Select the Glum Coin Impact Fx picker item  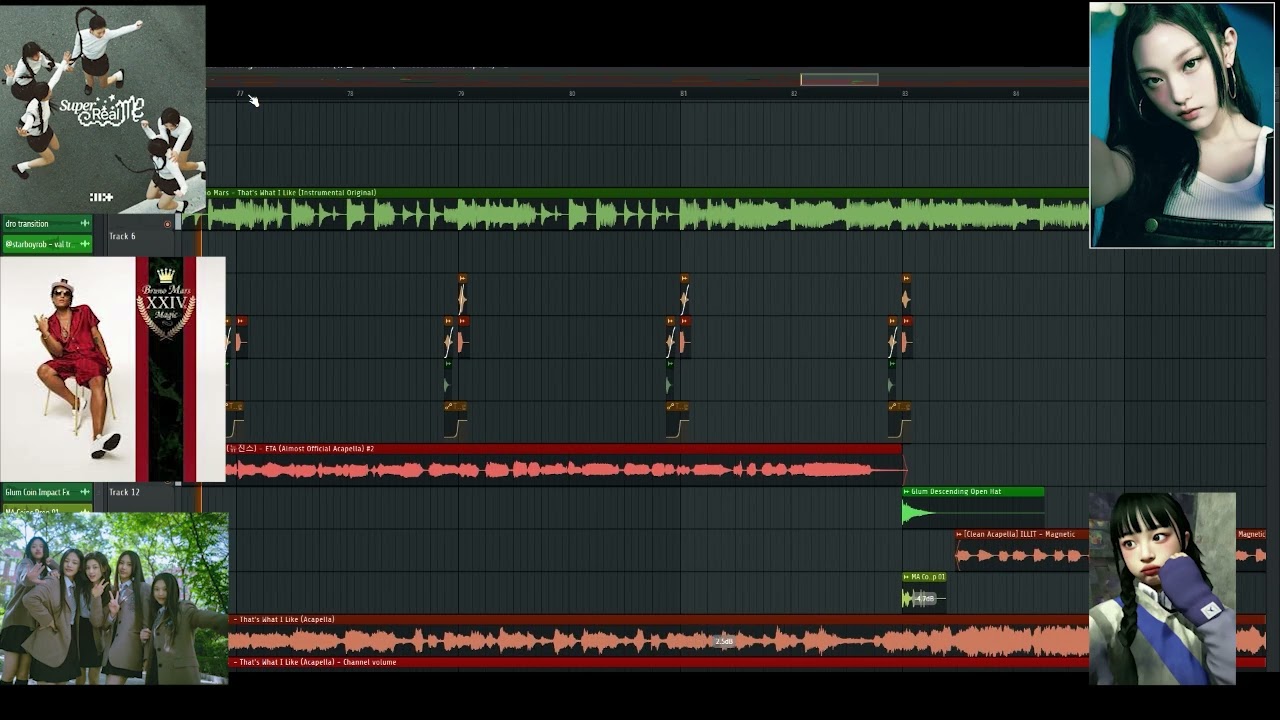pos(47,492)
